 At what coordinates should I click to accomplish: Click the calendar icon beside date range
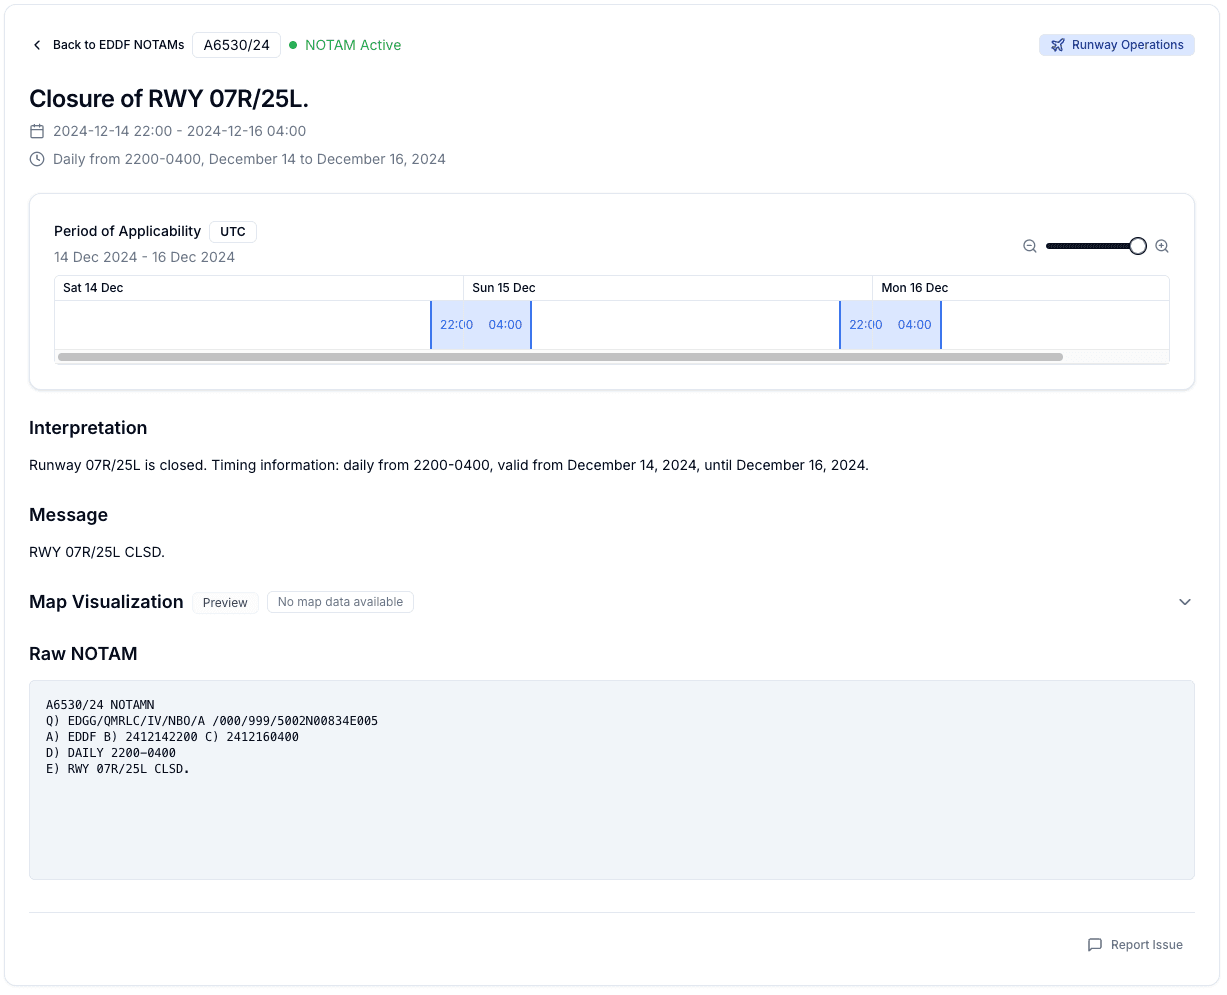(37, 131)
